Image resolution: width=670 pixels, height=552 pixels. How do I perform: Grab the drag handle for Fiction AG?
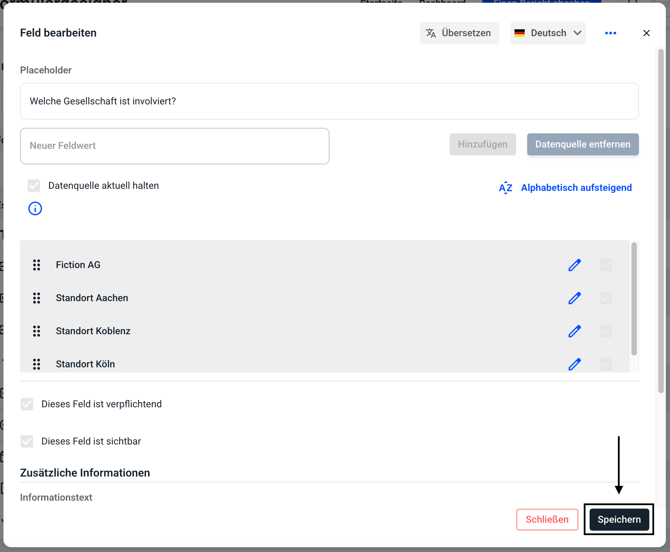37,265
